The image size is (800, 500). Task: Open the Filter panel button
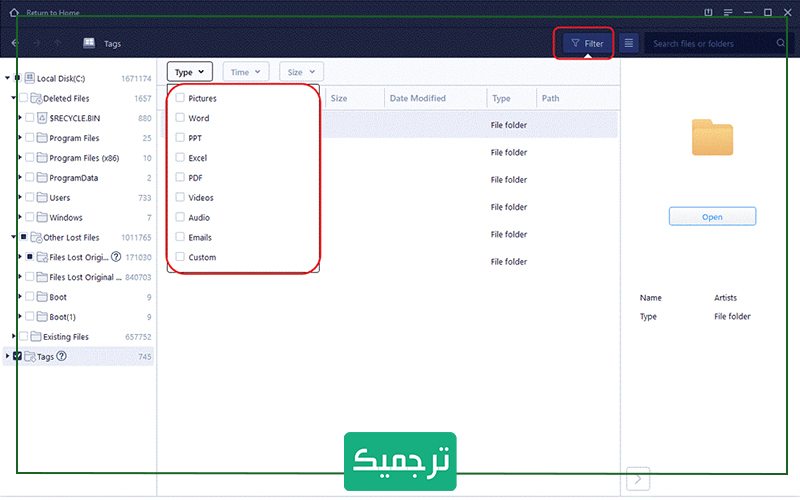(587, 43)
